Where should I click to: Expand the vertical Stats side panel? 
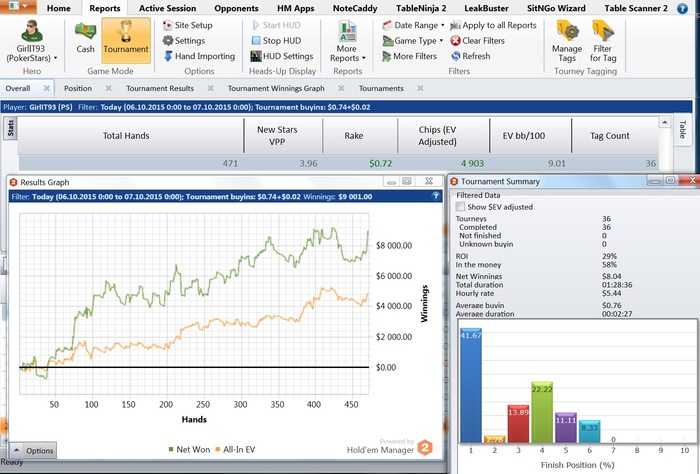[10, 128]
